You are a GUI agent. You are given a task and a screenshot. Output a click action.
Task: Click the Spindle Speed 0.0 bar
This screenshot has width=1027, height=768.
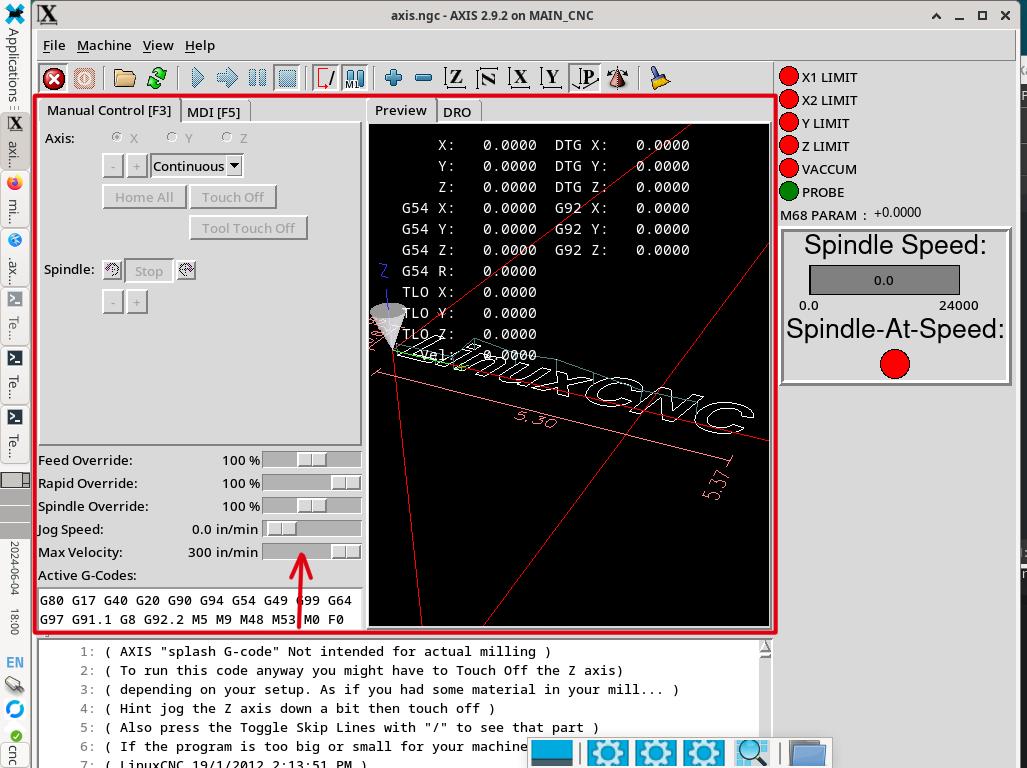884,280
